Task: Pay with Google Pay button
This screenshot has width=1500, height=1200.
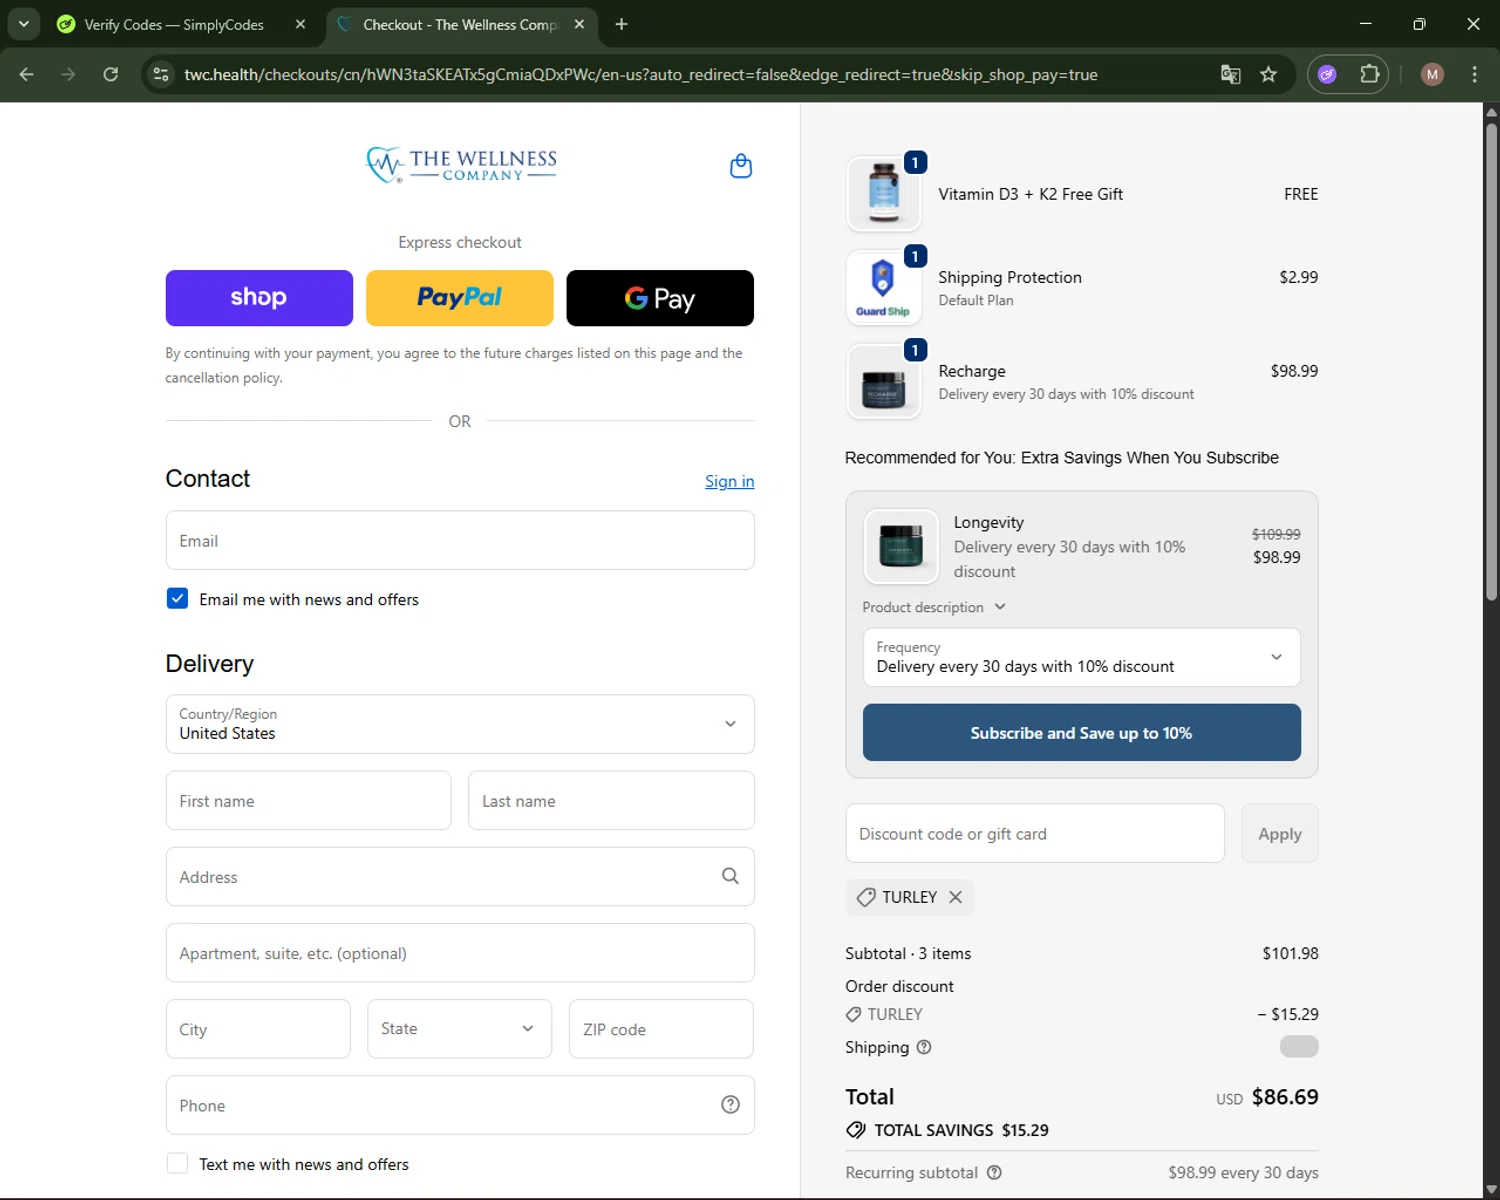Action: pyautogui.click(x=660, y=298)
